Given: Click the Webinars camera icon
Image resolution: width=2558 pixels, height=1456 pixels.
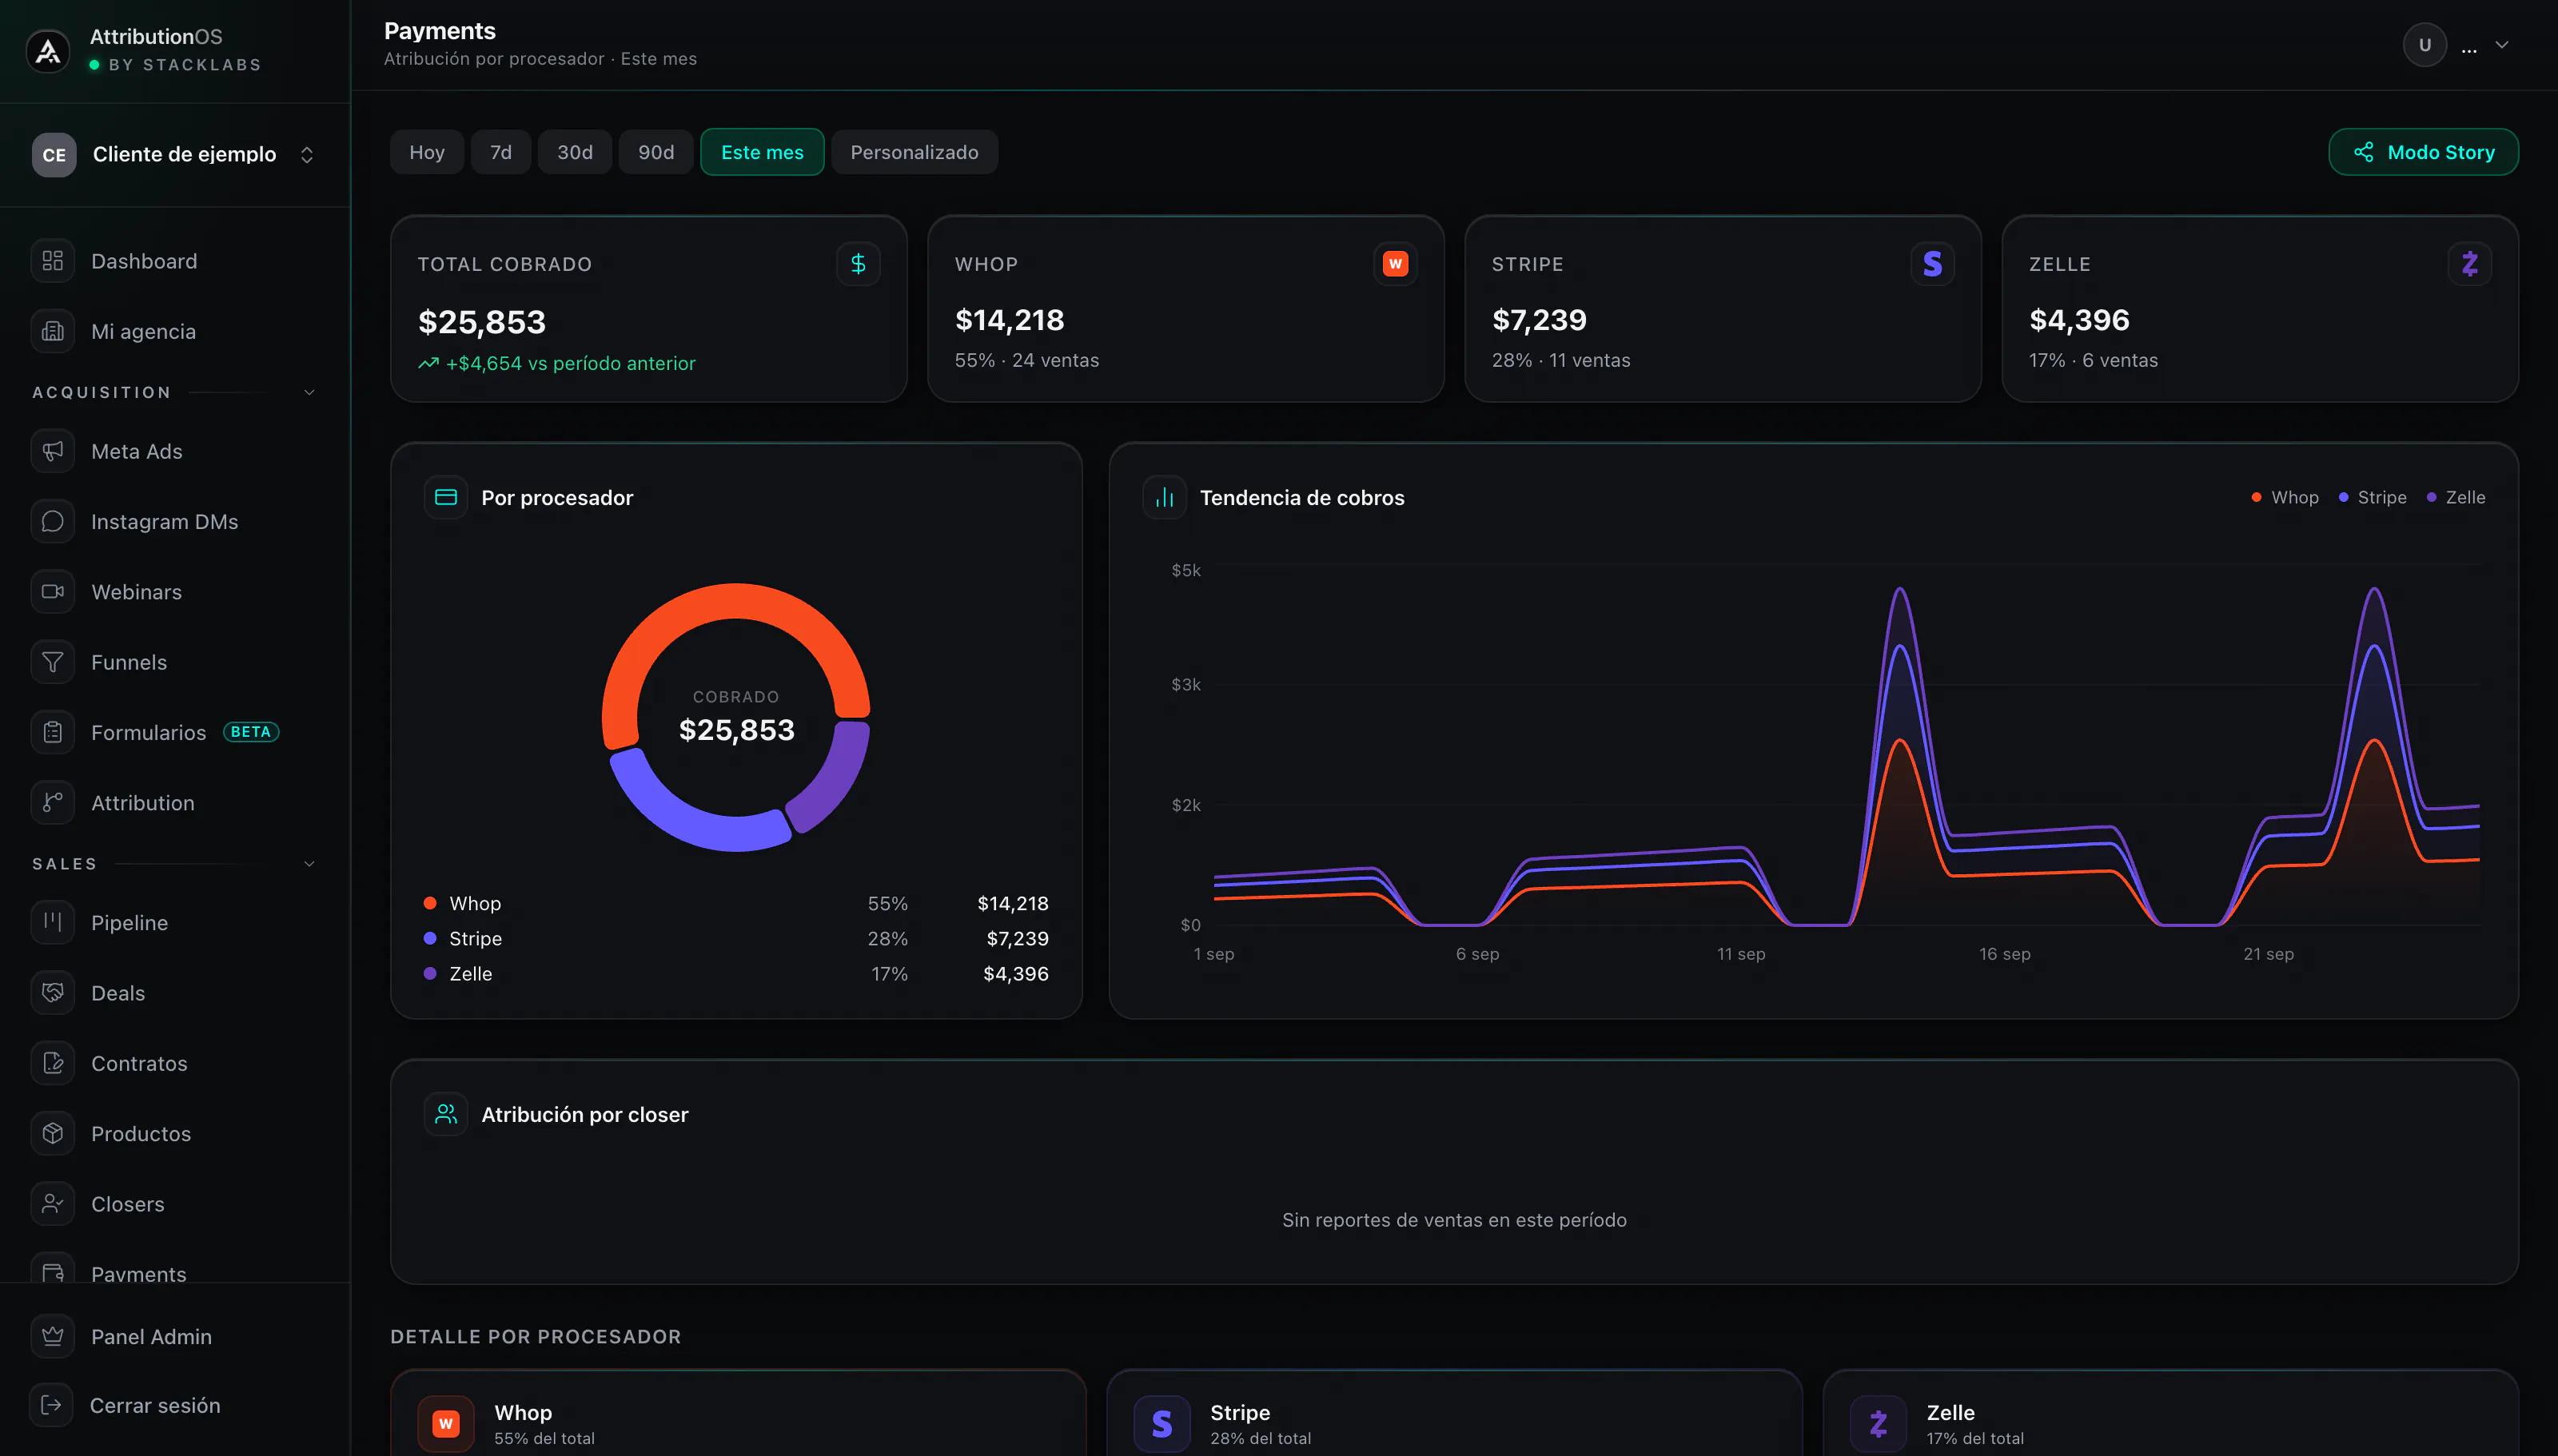Looking at the screenshot, I should (x=53, y=592).
